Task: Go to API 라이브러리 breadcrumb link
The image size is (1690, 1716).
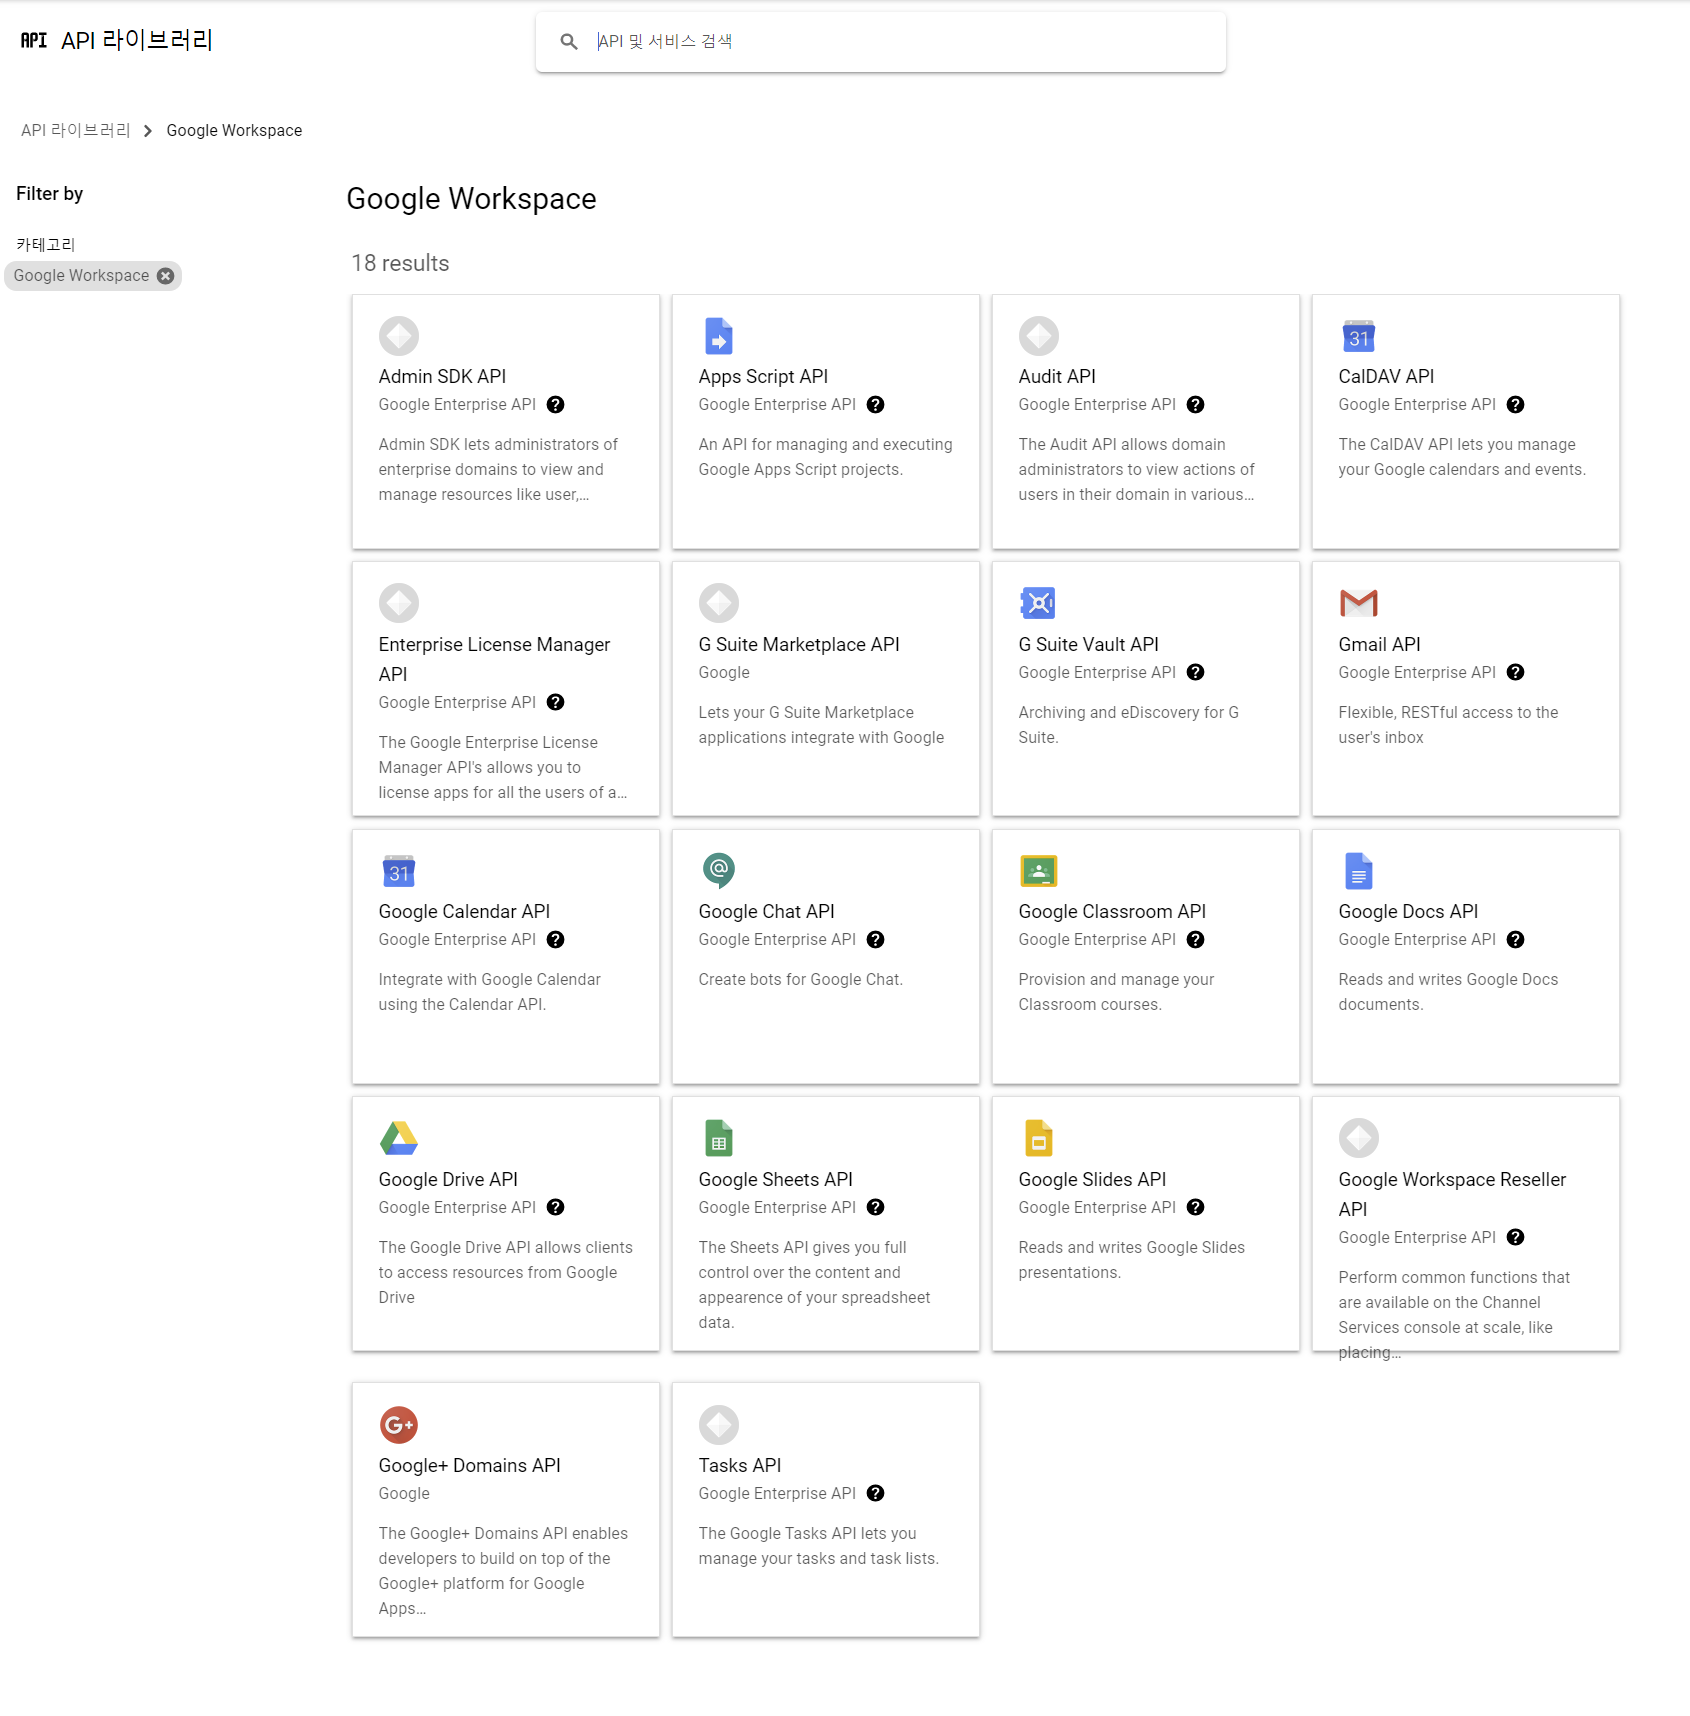Action: pos(76,130)
